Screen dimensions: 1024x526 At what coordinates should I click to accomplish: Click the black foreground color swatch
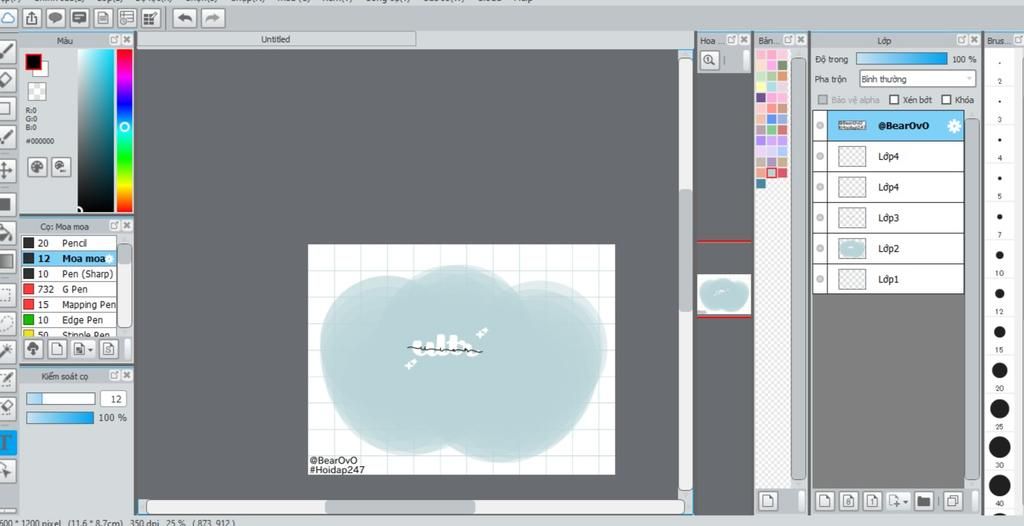[x=33, y=62]
